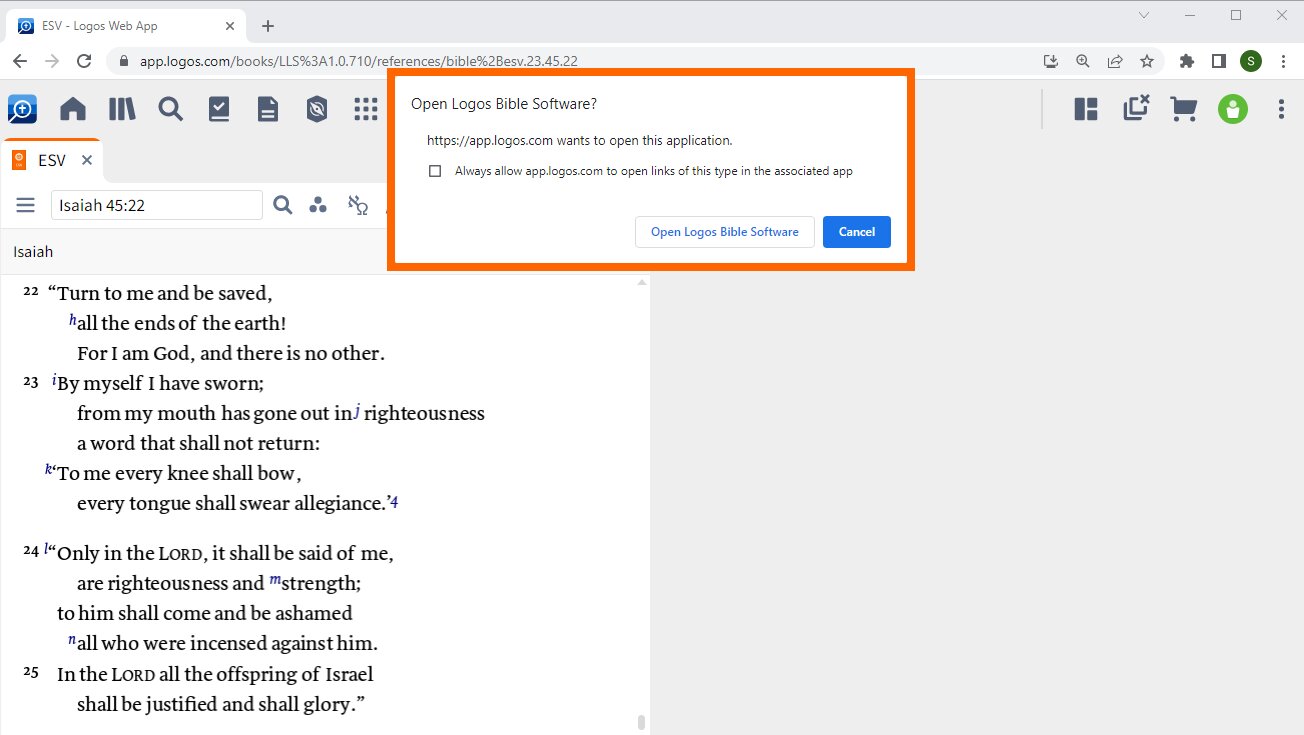
Task: Open the Factbook compass shield icon
Action: [317, 109]
